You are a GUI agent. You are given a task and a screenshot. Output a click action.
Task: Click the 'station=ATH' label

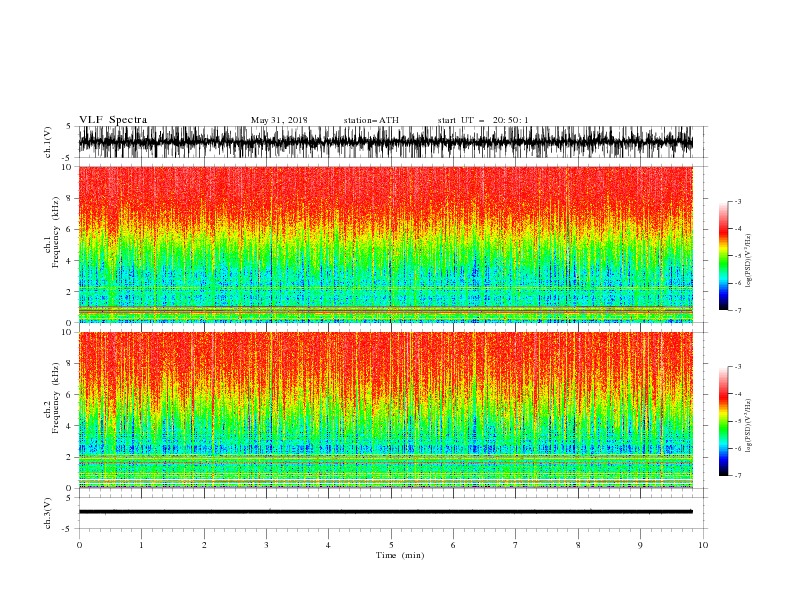point(371,120)
